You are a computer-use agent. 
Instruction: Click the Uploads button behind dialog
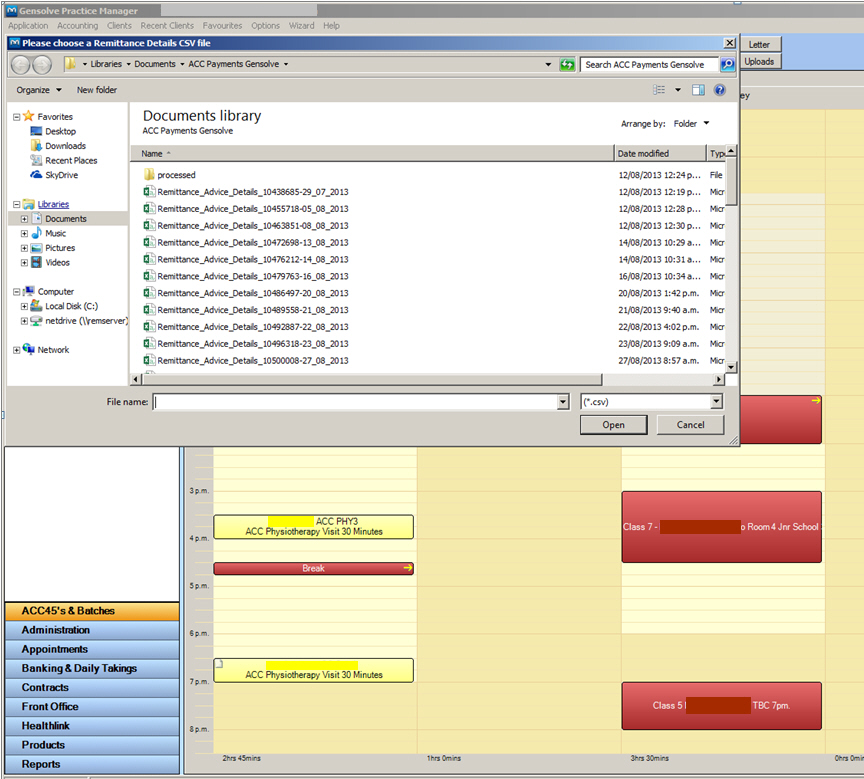(759, 62)
